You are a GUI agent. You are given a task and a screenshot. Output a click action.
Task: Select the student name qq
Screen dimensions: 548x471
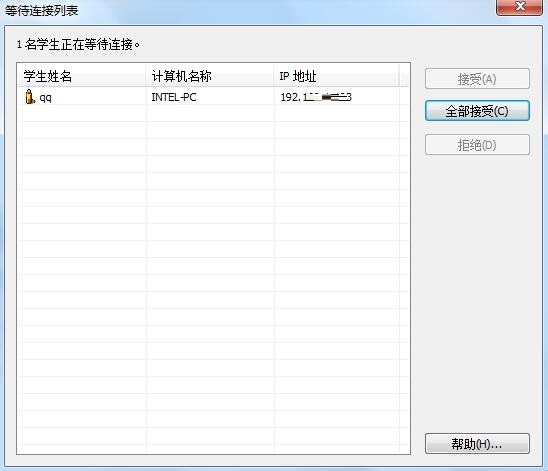pos(45,97)
